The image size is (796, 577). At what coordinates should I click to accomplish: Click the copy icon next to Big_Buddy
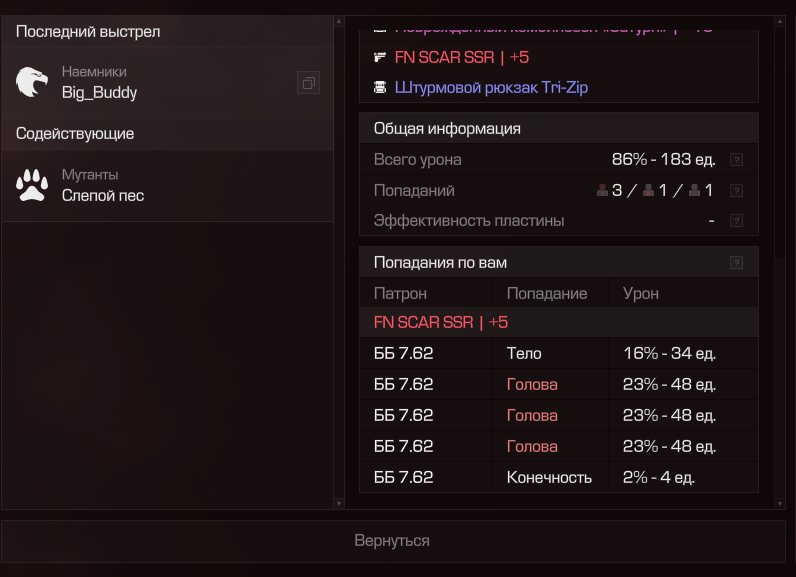click(x=308, y=83)
